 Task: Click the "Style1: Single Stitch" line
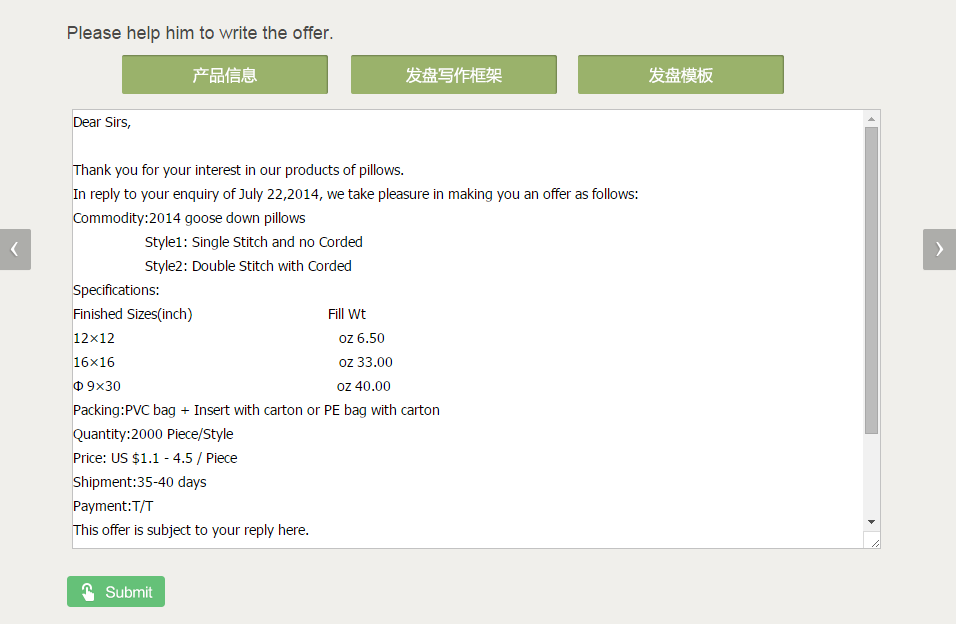253,242
